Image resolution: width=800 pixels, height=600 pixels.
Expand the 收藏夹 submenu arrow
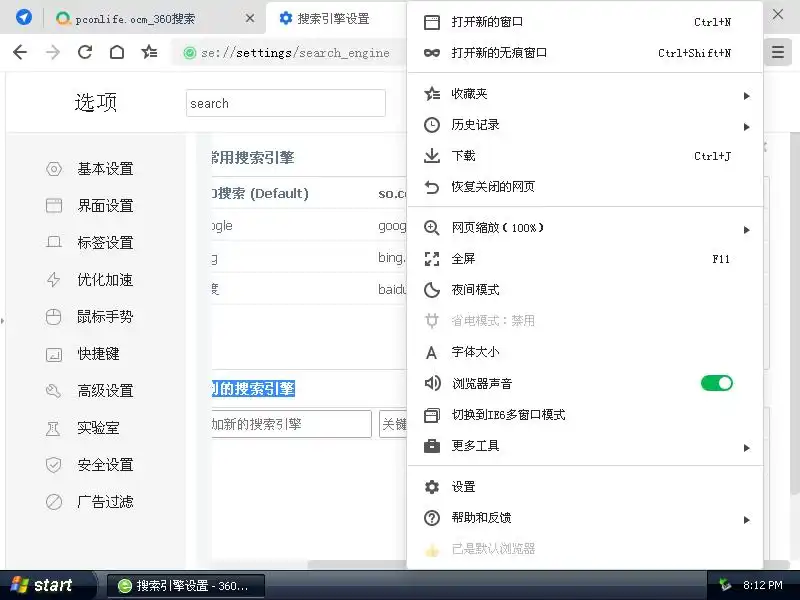pyautogui.click(x=746, y=96)
